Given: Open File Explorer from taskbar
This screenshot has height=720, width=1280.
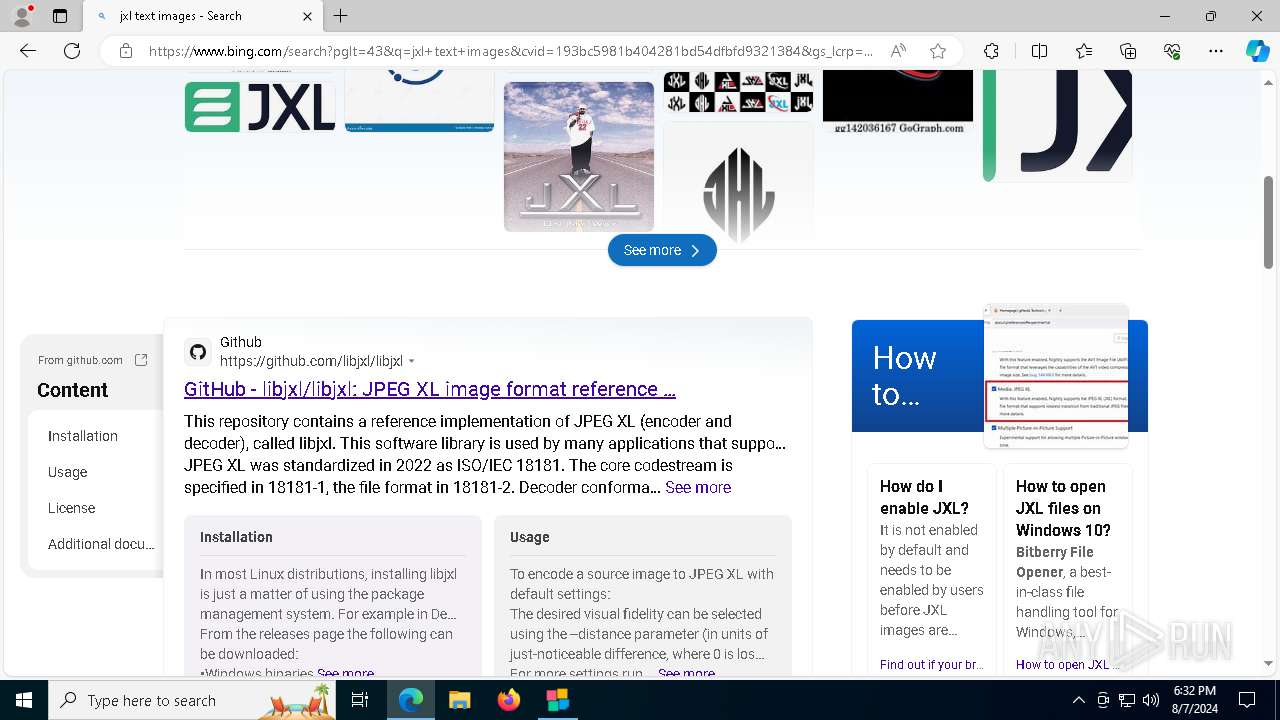Looking at the screenshot, I should click(459, 700).
